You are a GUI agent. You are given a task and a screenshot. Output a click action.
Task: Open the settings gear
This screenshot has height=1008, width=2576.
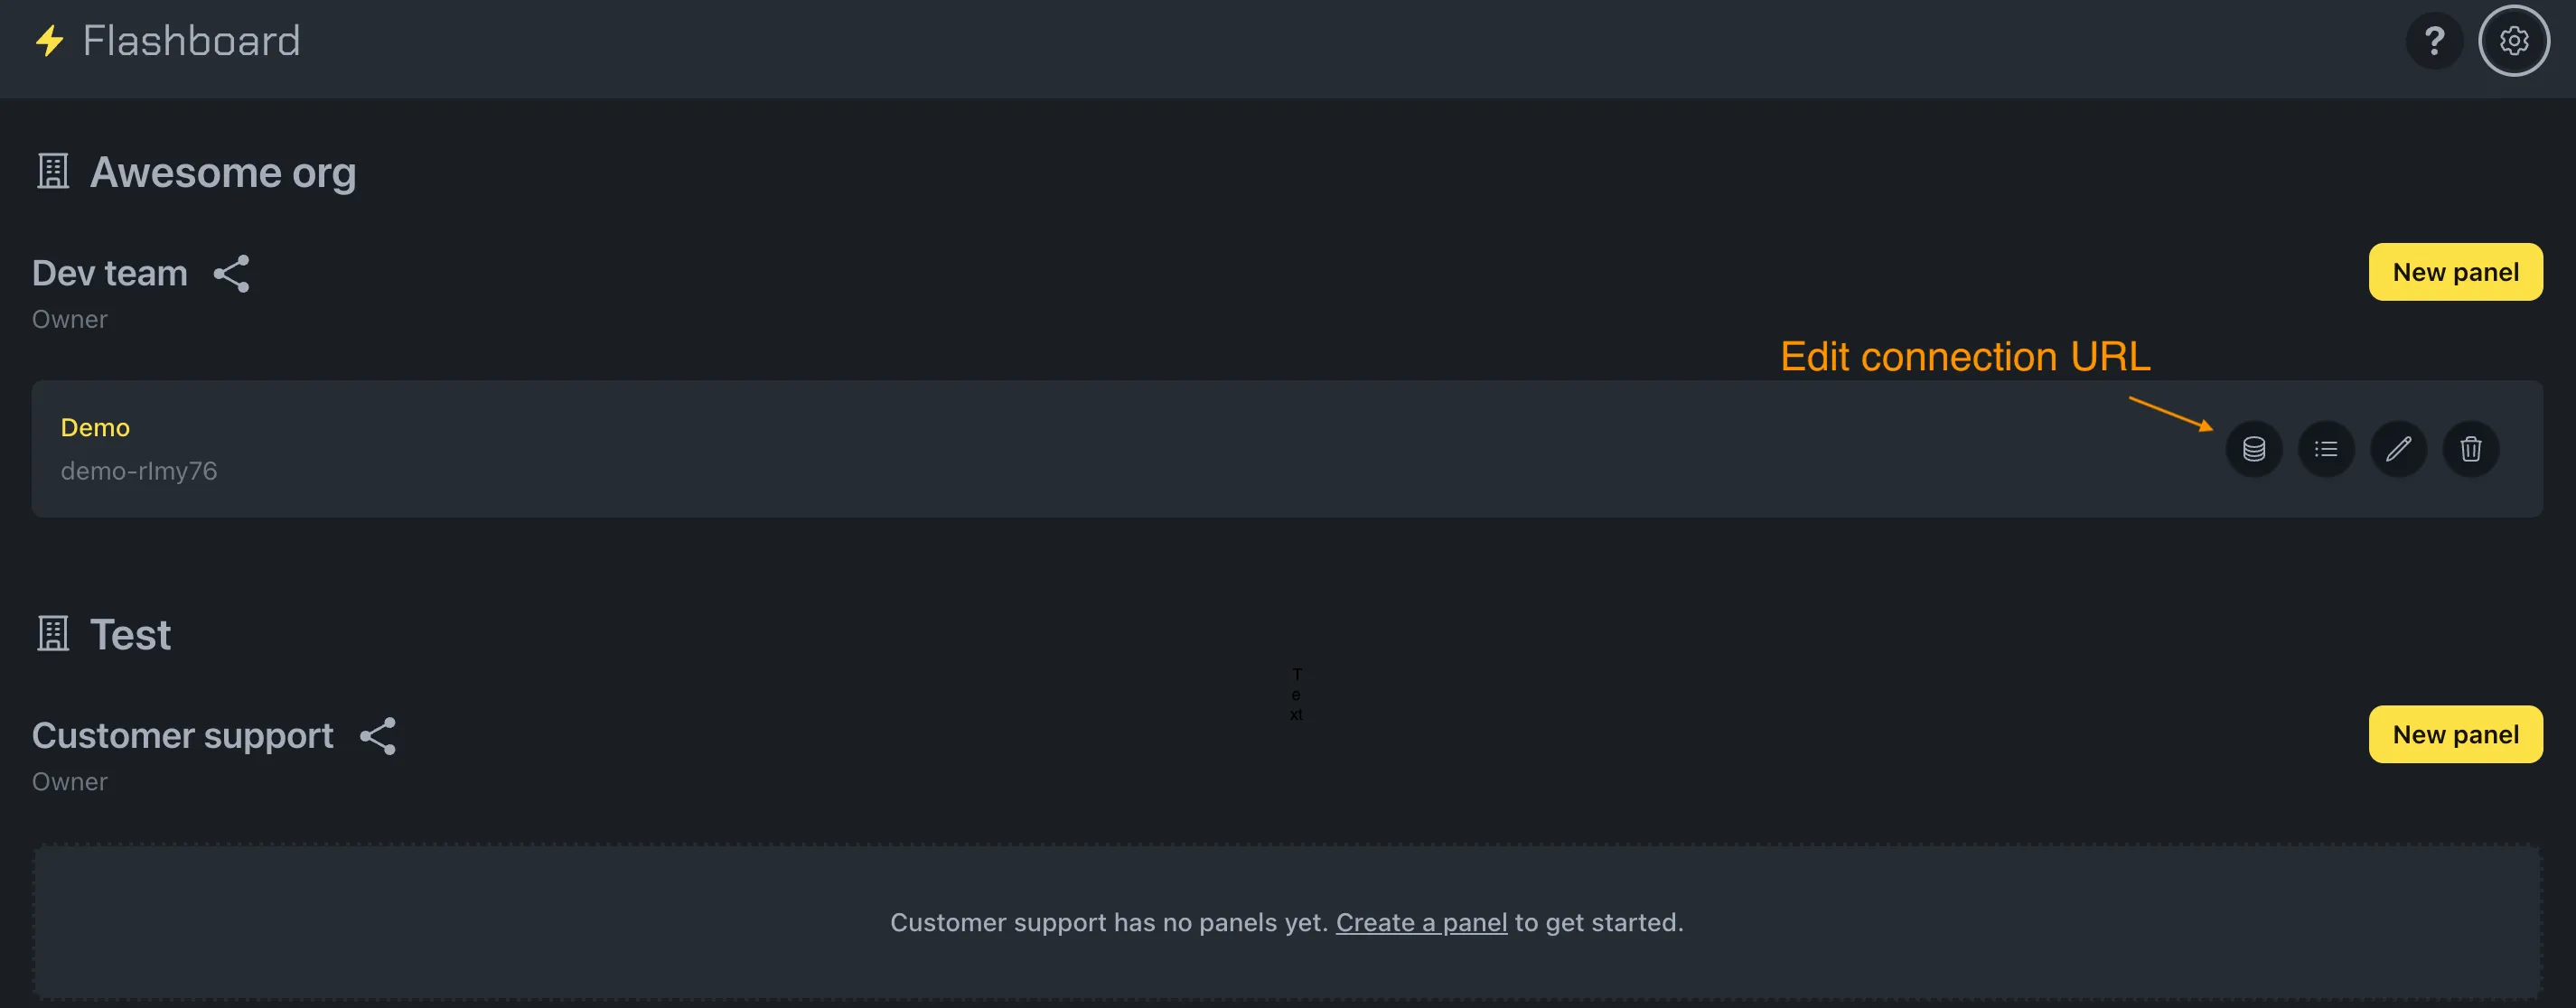coord(2515,41)
